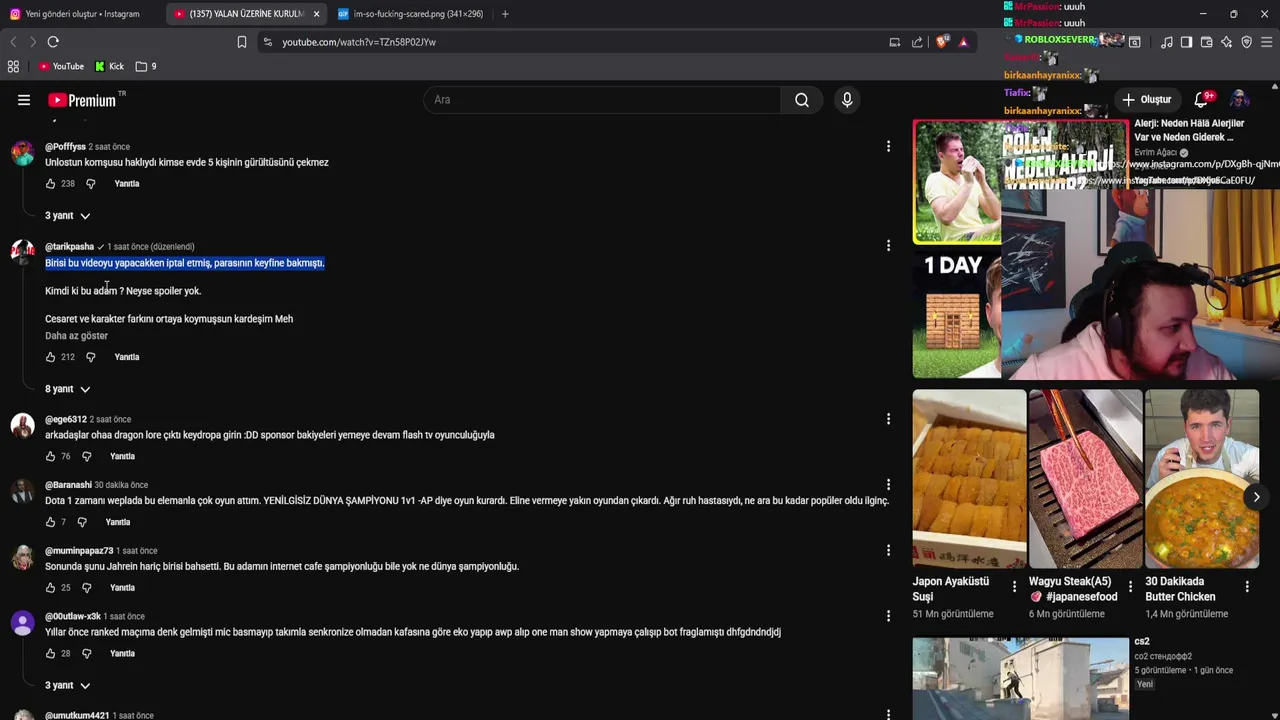
Task: Reply via Yanıtla on @Baranashi comment
Action: [118, 522]
